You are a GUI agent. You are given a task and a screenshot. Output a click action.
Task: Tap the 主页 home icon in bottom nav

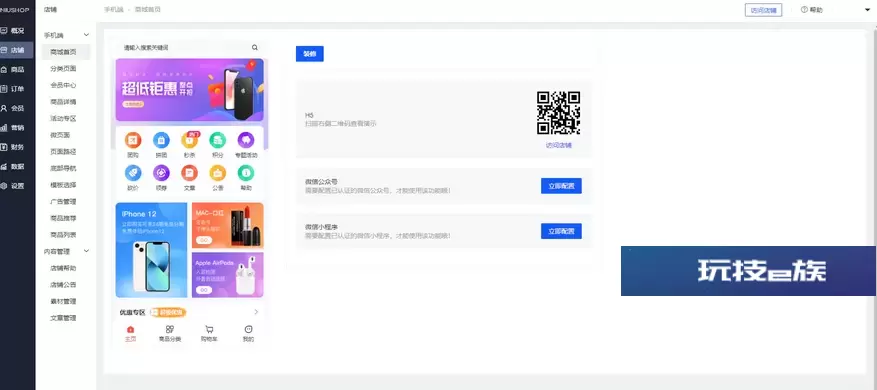point(130,330)
